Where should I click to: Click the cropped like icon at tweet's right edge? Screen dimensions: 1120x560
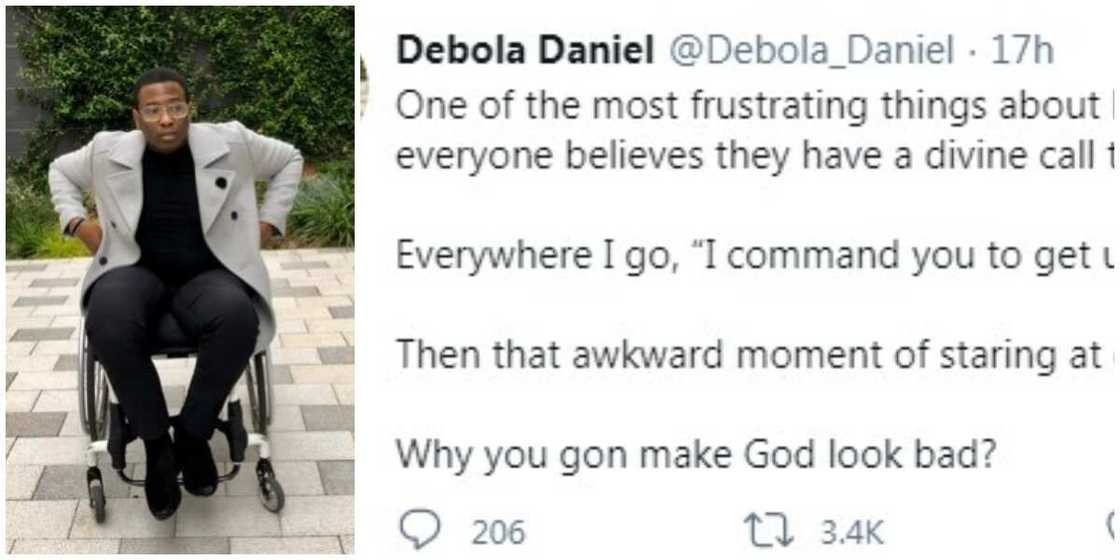coord(1114,528)
